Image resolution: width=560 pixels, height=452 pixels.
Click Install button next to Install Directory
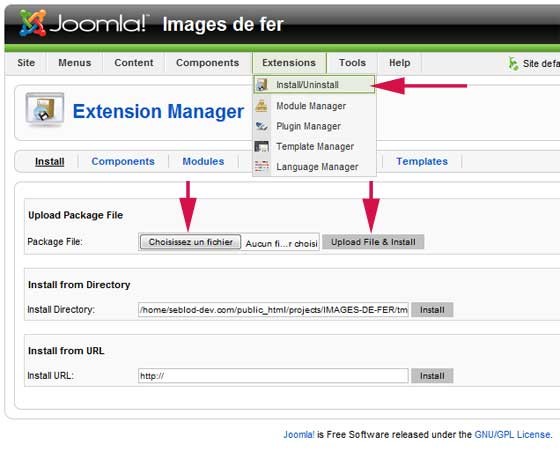click(x=432, y=310)
